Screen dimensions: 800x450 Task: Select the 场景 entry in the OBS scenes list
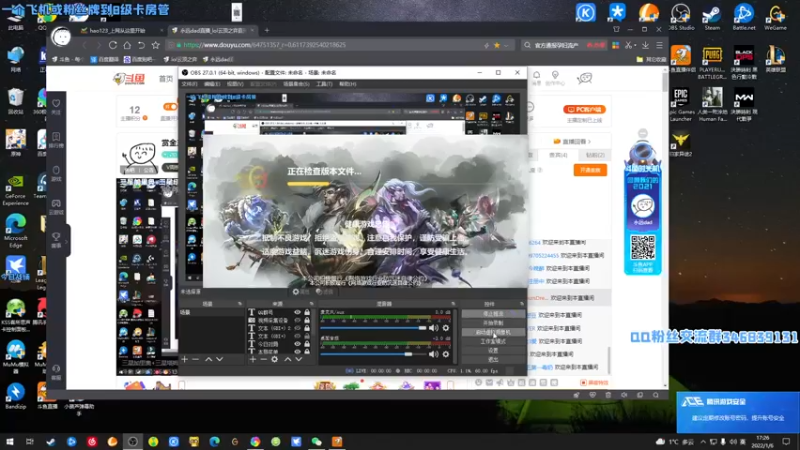(212, 312)
